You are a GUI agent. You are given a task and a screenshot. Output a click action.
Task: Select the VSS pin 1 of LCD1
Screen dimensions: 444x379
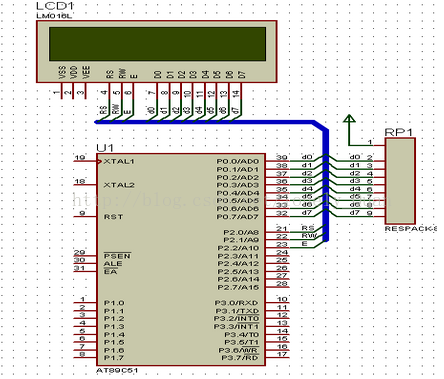(61, 91)
